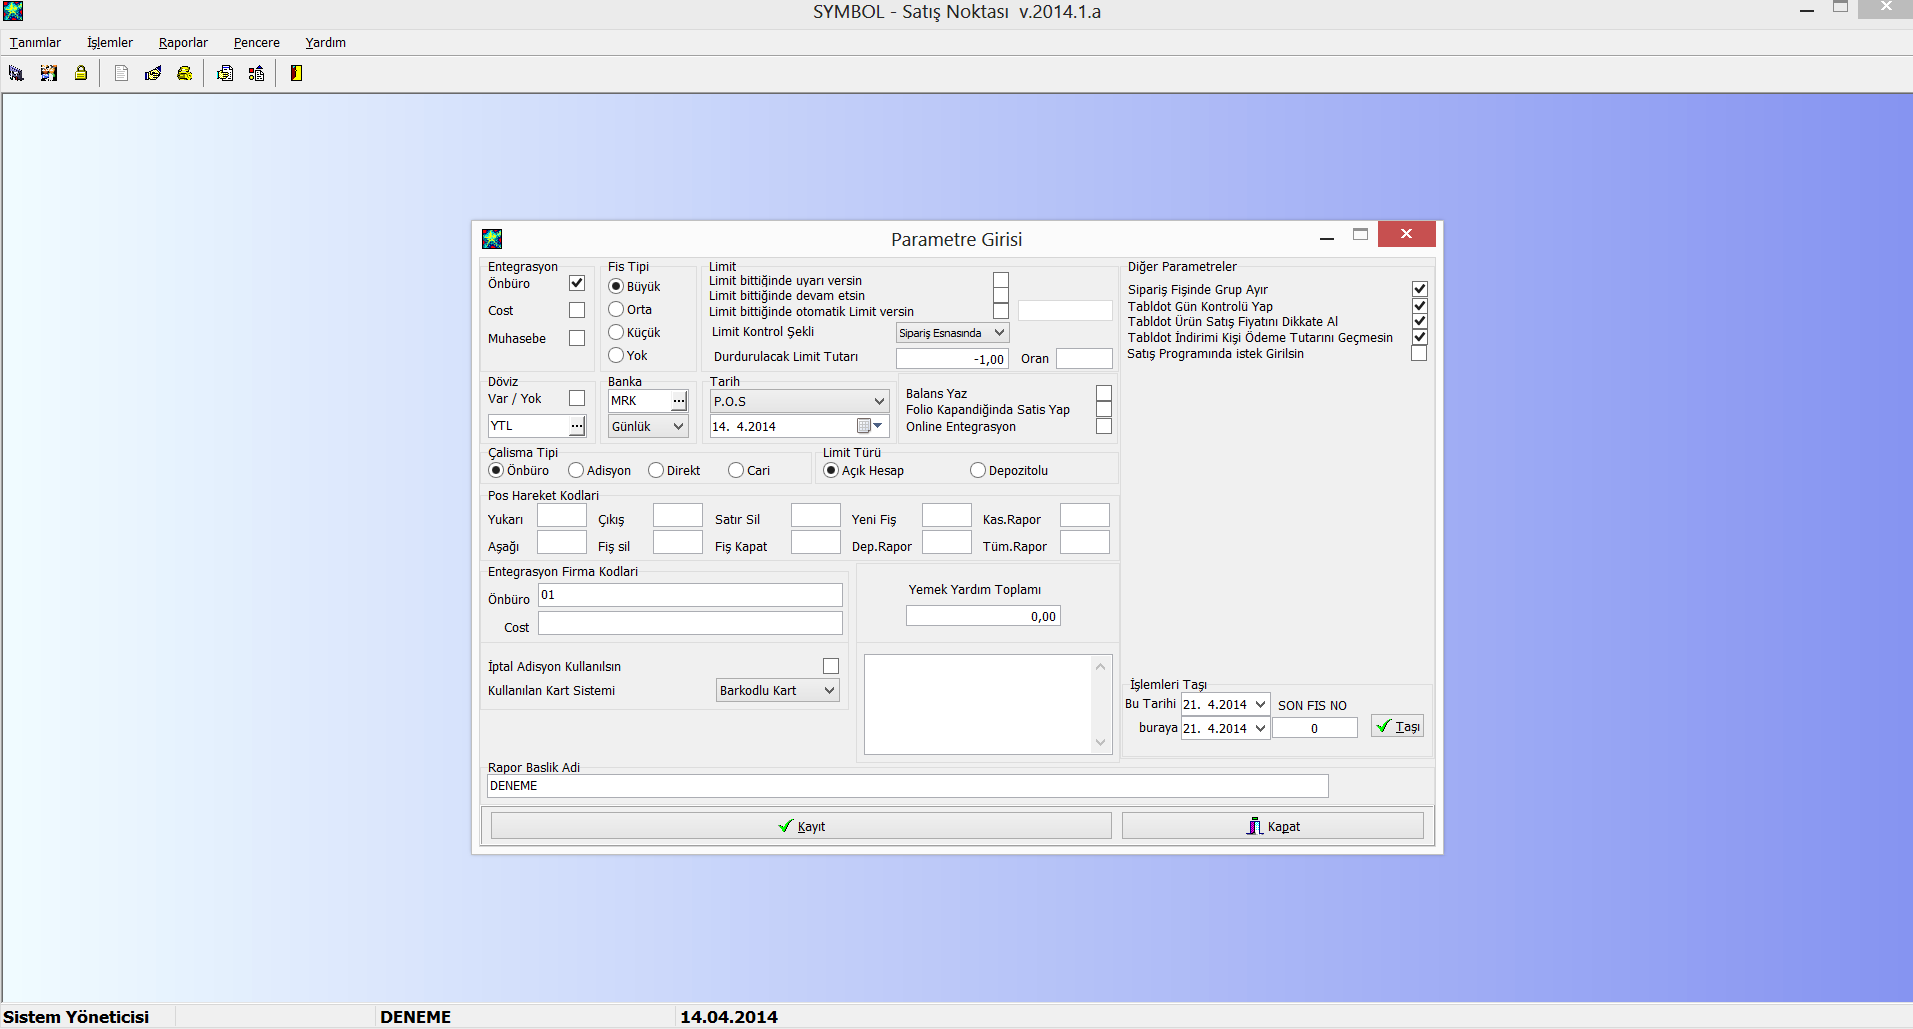Check 'Limit bittiğinde otomatik Limit versin'
Screen dimensions: 1913x1029
1001,311
